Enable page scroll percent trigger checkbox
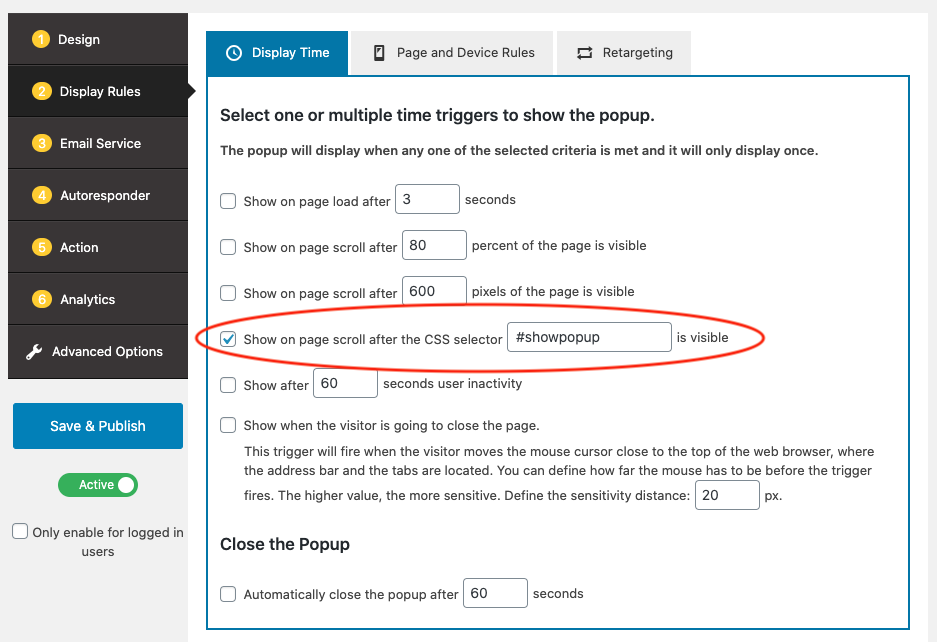937x642 pixels. pyautogui.click(x=228, y=247)
